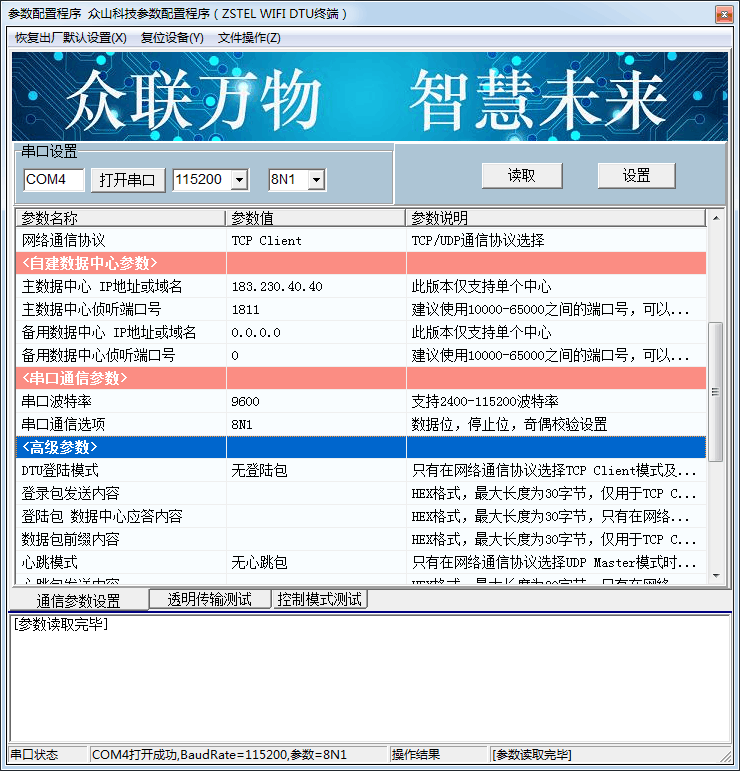Viewport: 740px width, 771px height.
Task: Select the <串口通信参数> section row
Action: pos(361,378)
